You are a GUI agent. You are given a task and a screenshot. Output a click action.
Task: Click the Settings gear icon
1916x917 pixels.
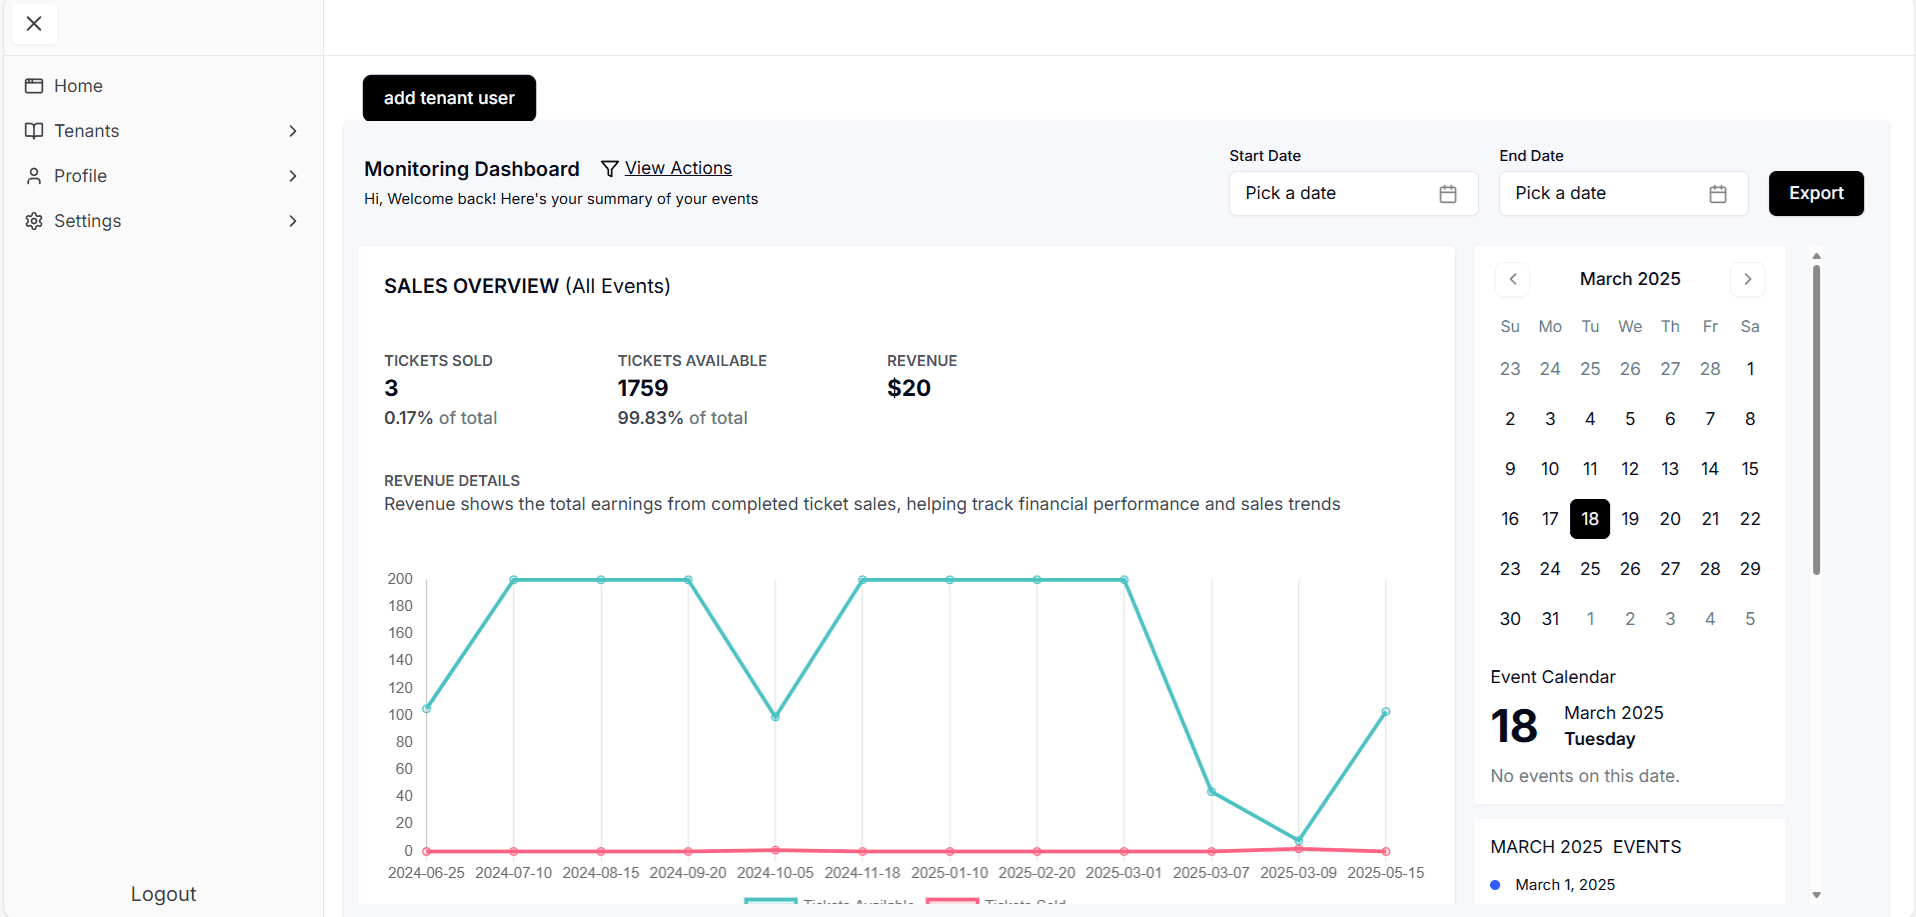(34, 221)
